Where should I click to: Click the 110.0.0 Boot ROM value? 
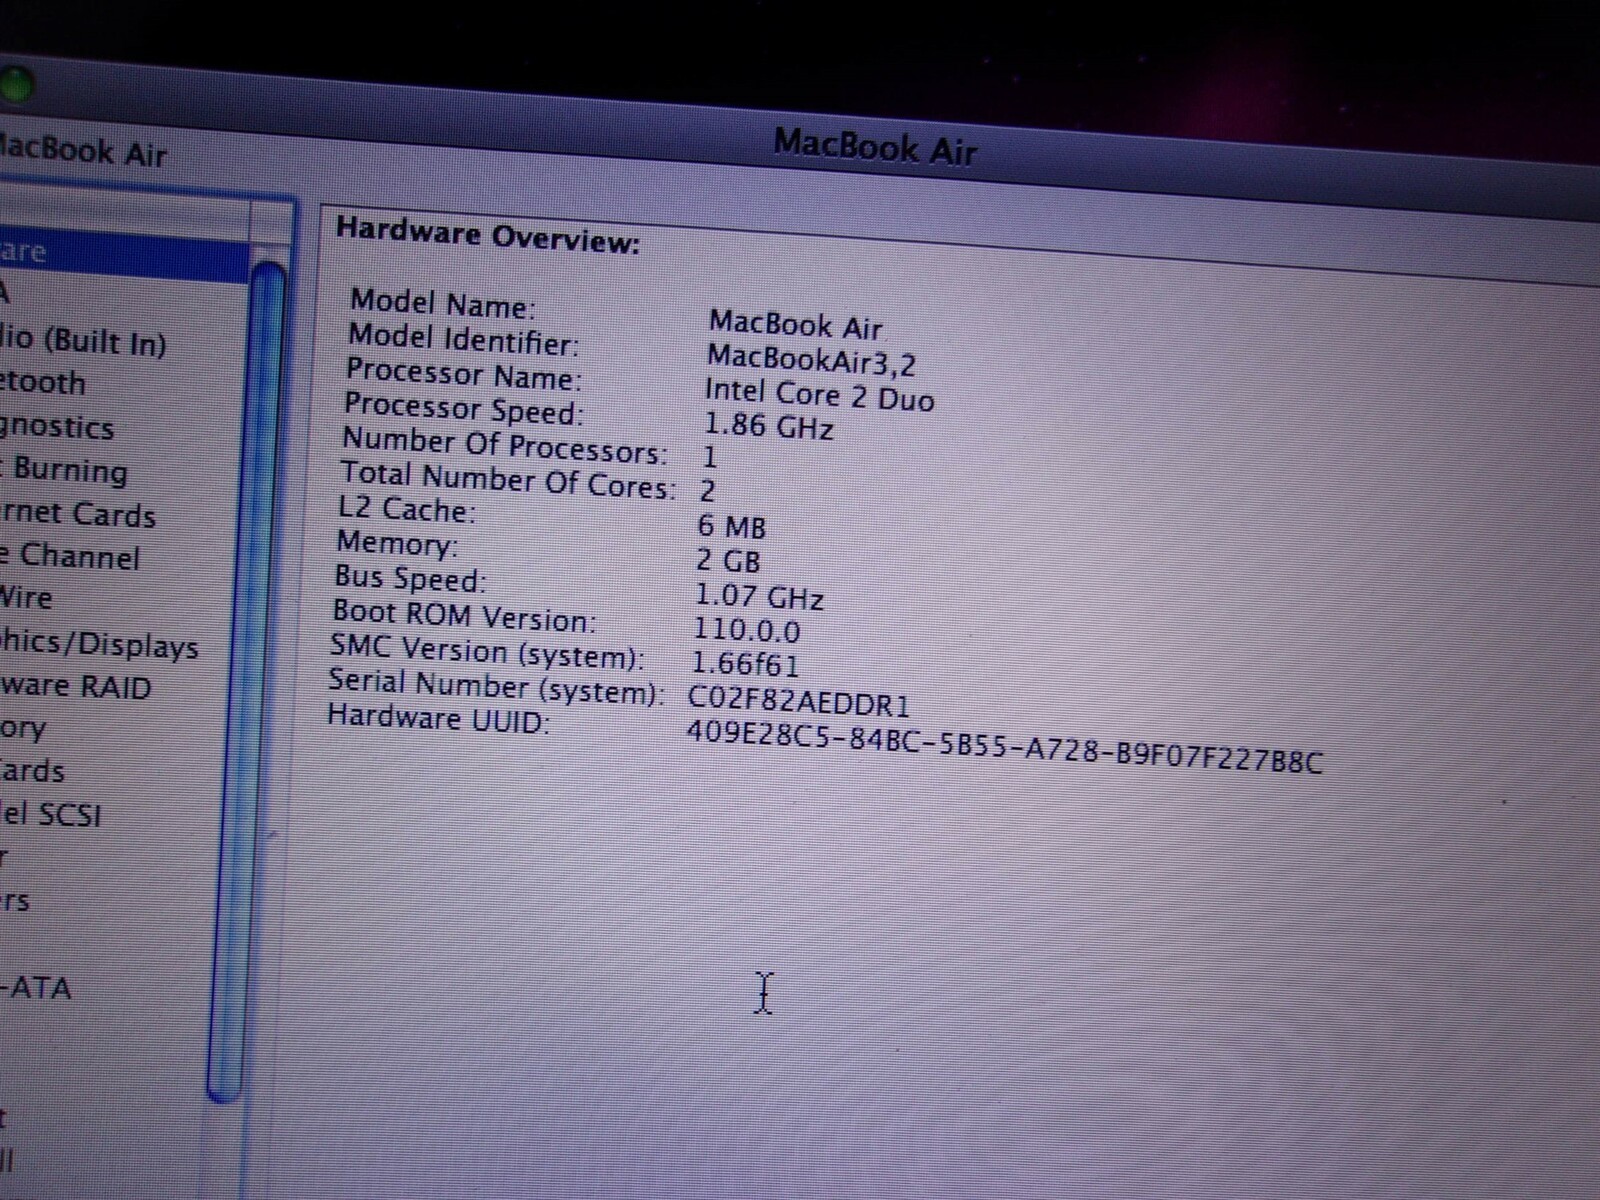pos(746,630)
